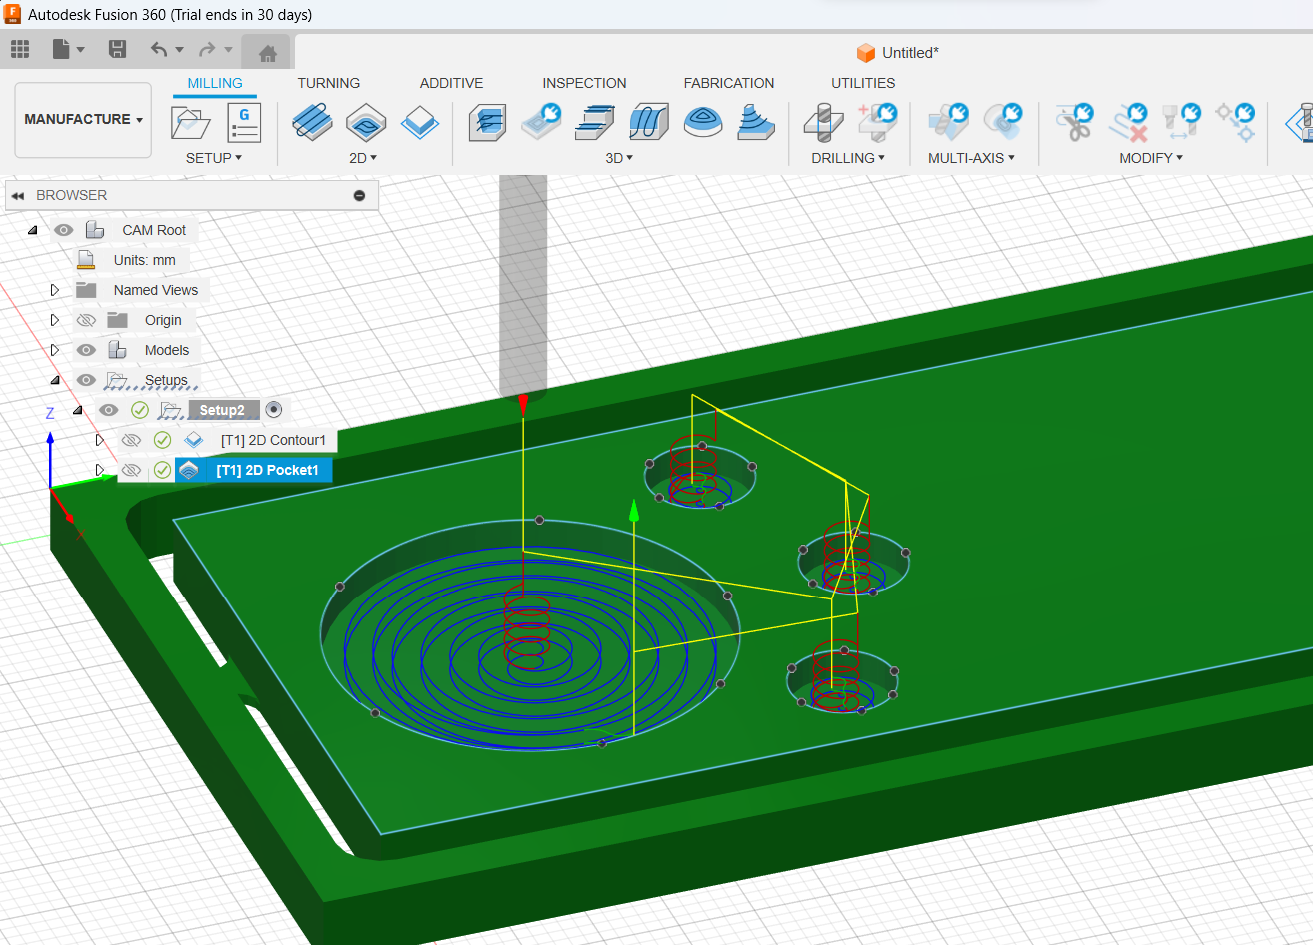The image size is (1313, 945).
Task: Click the green check beside Setup2
Action: 140,410
